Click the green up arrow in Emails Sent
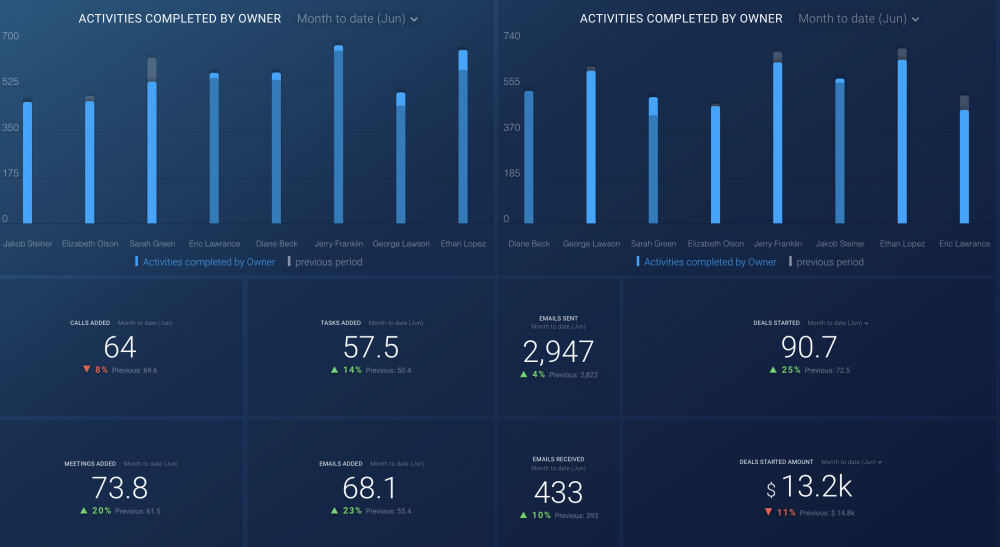 (x=523, y=375)
